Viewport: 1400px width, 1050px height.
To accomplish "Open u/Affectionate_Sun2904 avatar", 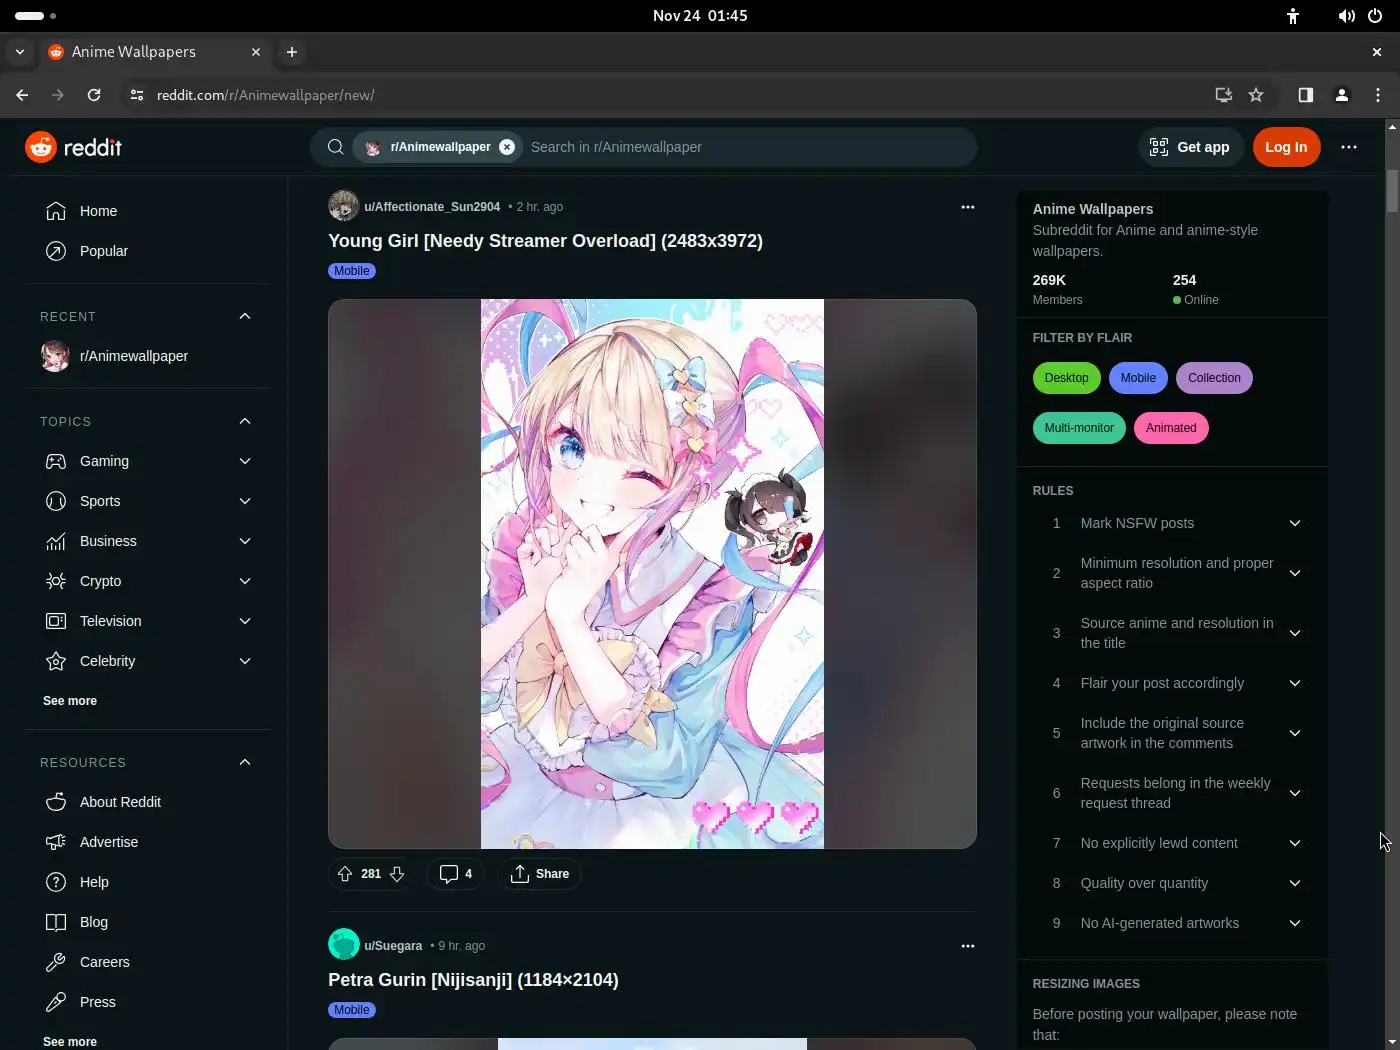I will [x=343, y=206].
